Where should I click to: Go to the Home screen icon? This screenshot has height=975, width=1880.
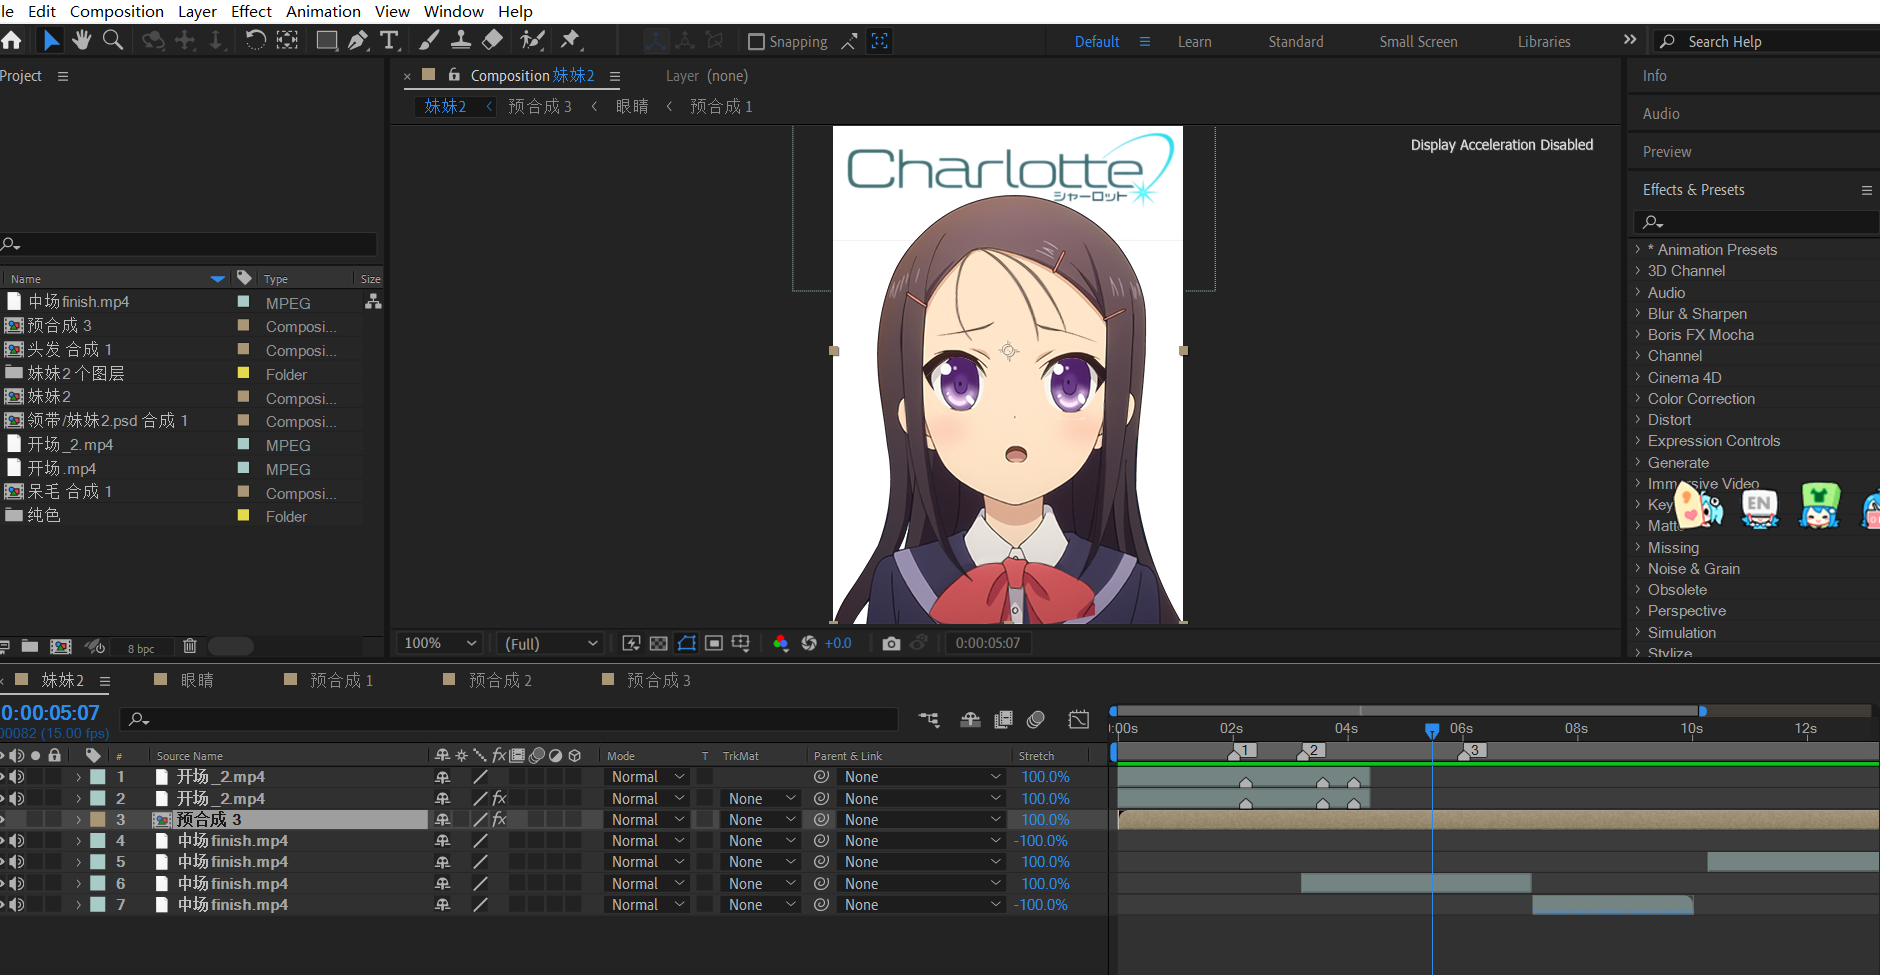pyautogui.click(x=11, y=40)
